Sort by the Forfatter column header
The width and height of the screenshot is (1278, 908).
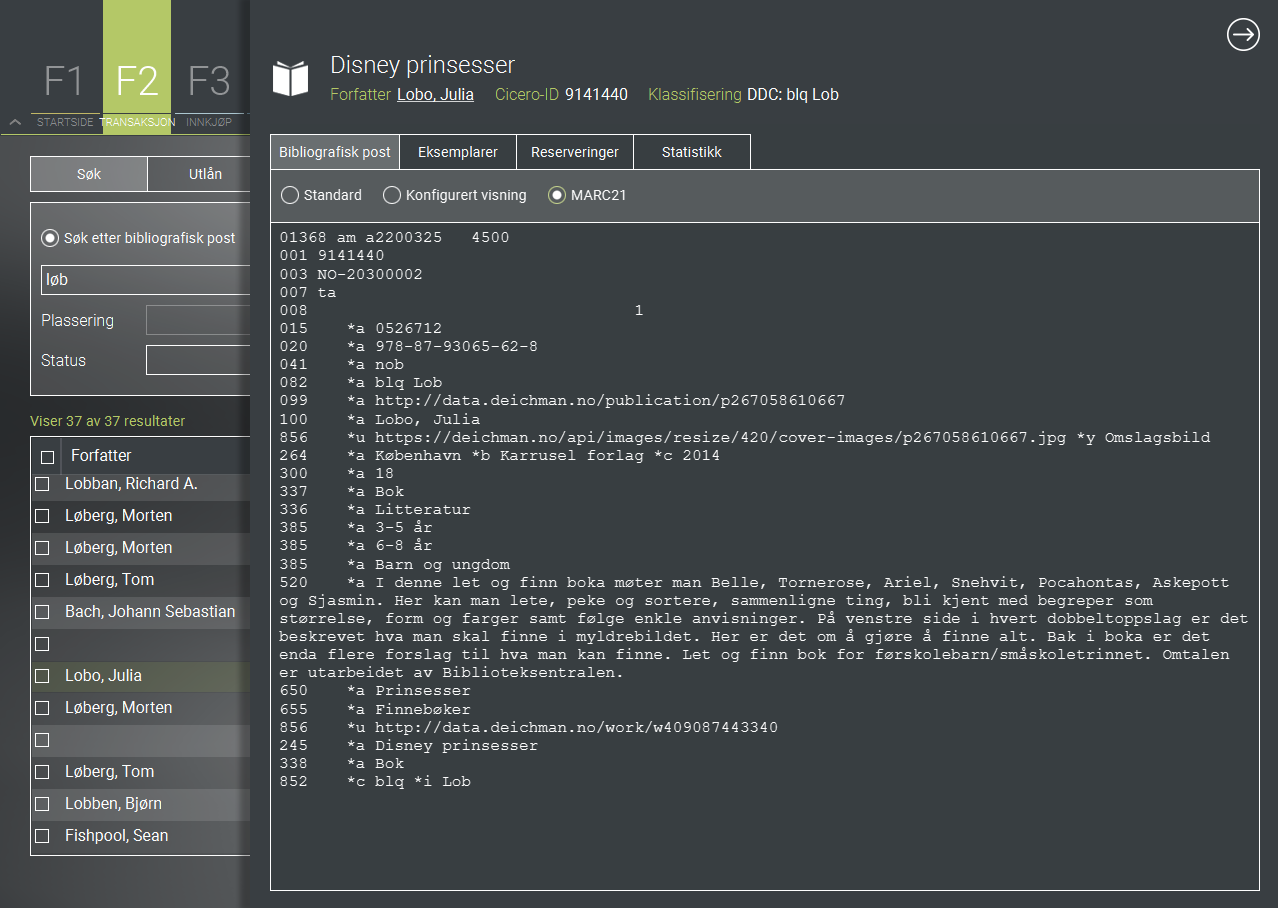[101, 456]
